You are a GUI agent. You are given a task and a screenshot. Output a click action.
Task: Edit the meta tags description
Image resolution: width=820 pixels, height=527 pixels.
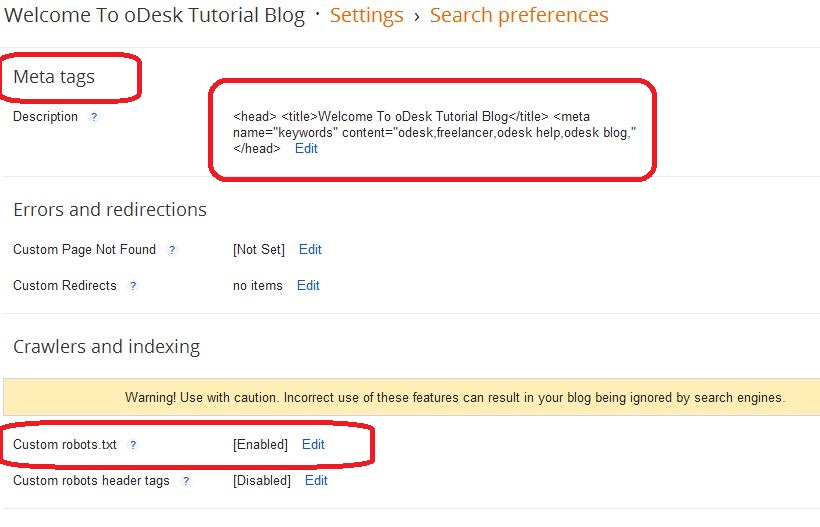pyautogui.click(x=306, y=148)
